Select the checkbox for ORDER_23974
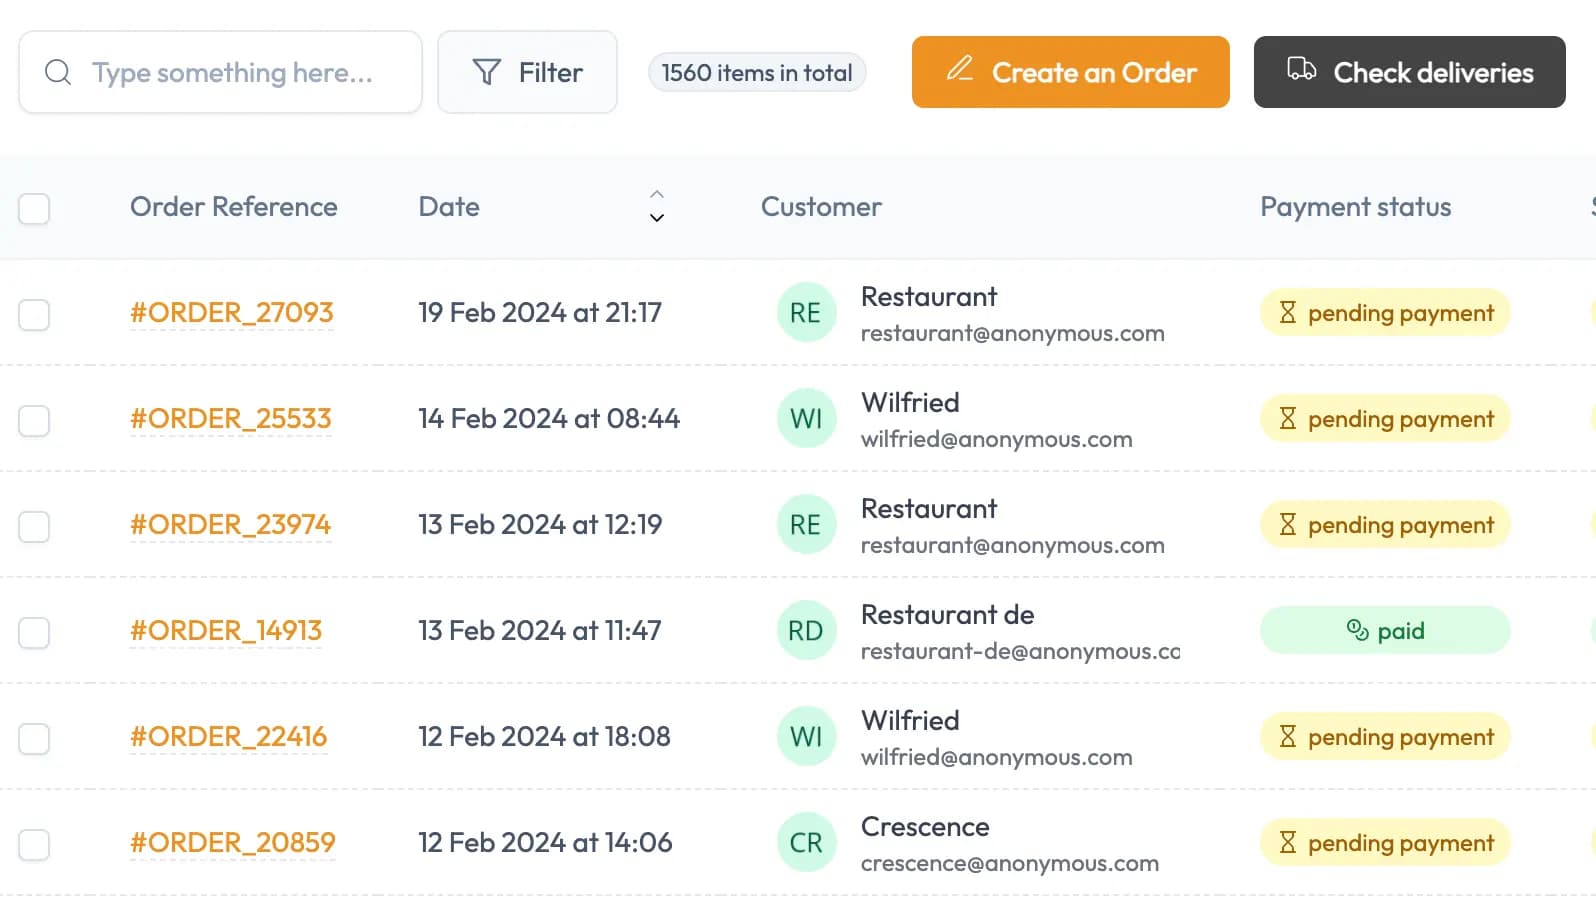Screen dimensions: 1596x906 click(x=34, y=527)
